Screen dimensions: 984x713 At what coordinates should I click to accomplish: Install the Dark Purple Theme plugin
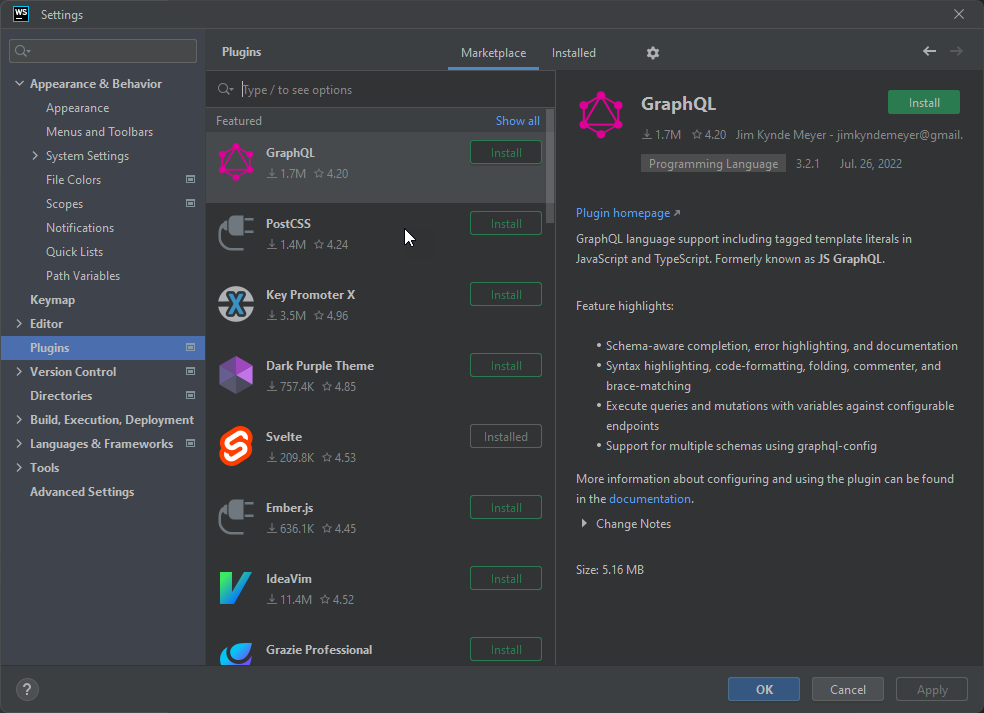coord(506,365)
